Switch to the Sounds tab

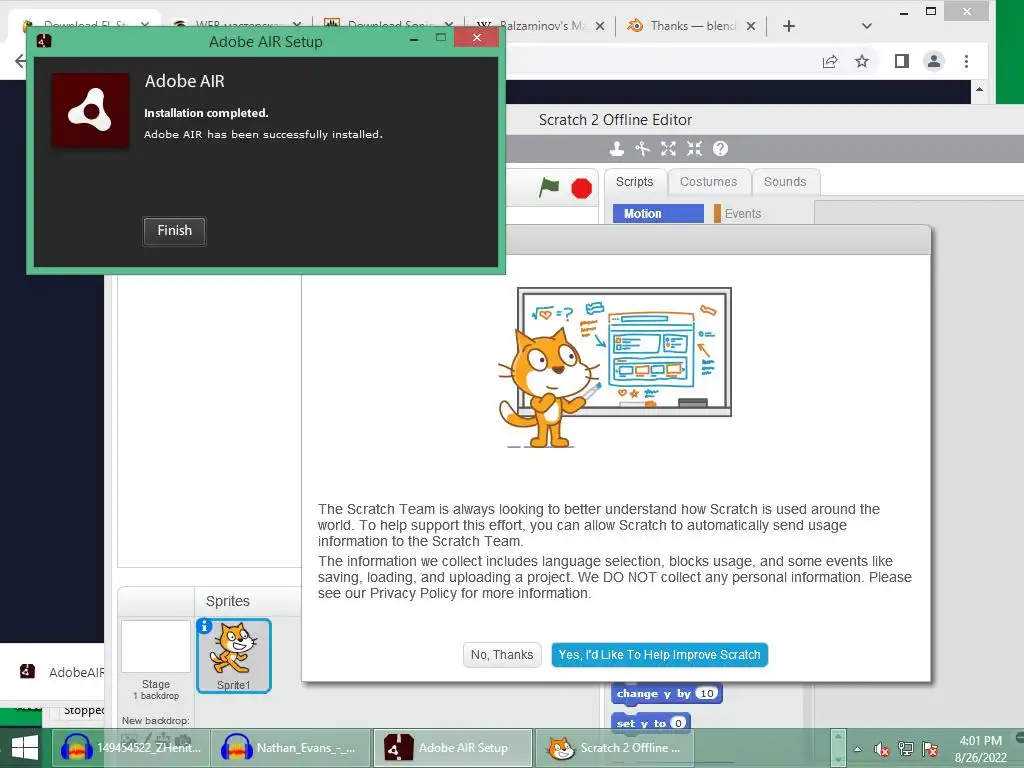pos(785,182)
